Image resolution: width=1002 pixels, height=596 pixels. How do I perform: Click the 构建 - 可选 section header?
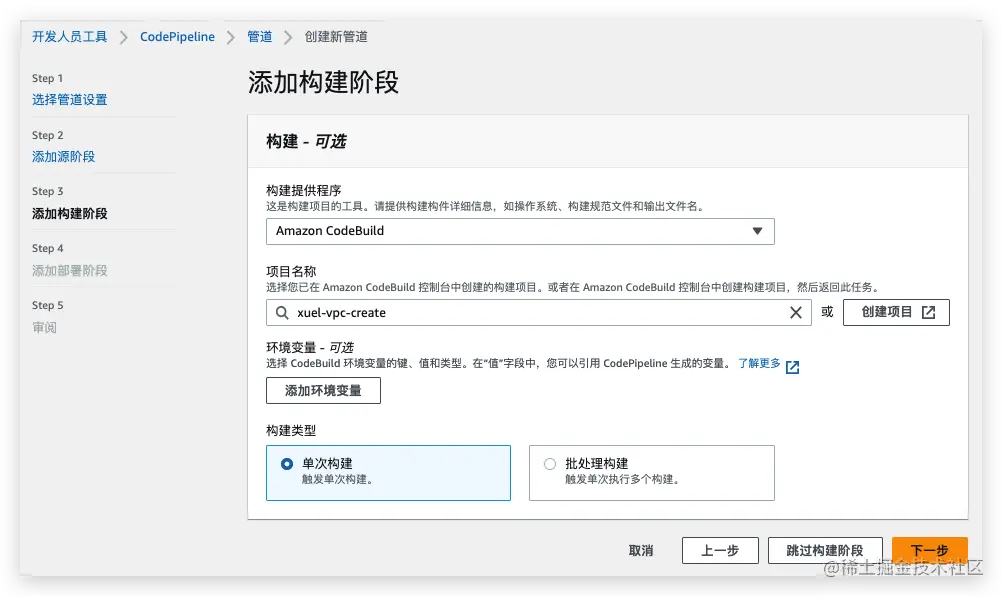[306, 141]
